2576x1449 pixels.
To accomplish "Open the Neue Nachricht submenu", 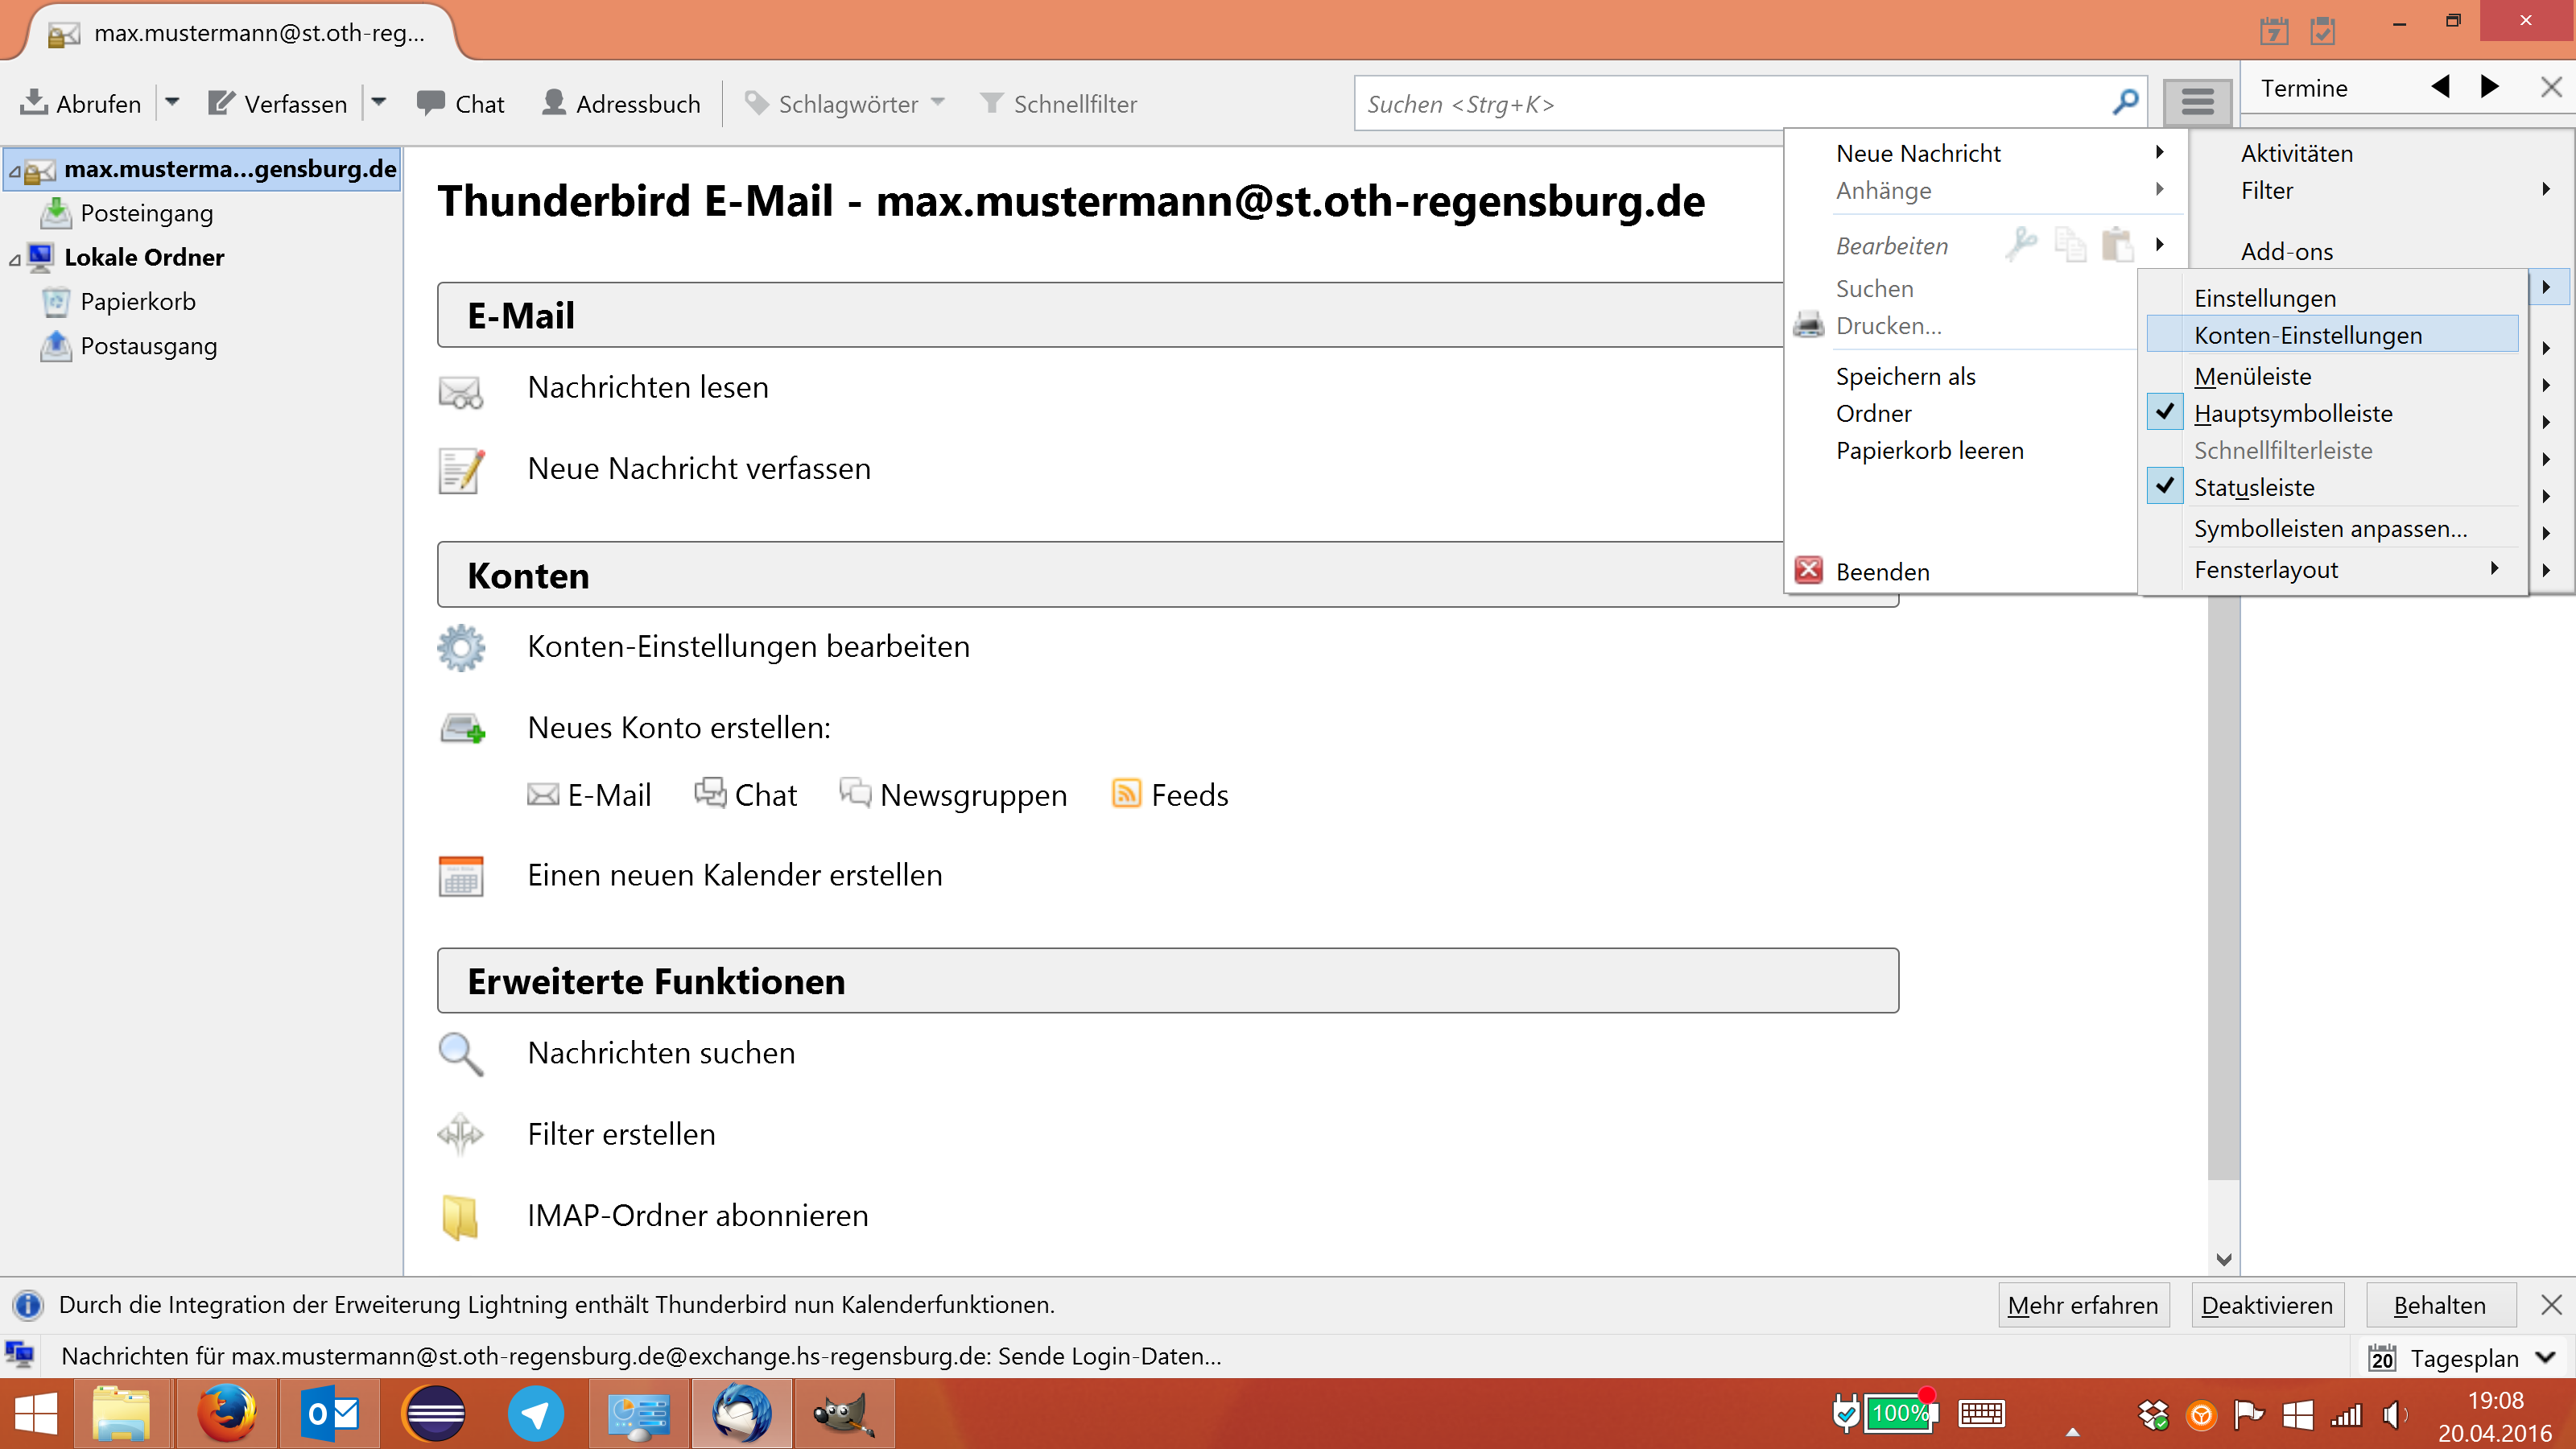I will coord(1918,153).
